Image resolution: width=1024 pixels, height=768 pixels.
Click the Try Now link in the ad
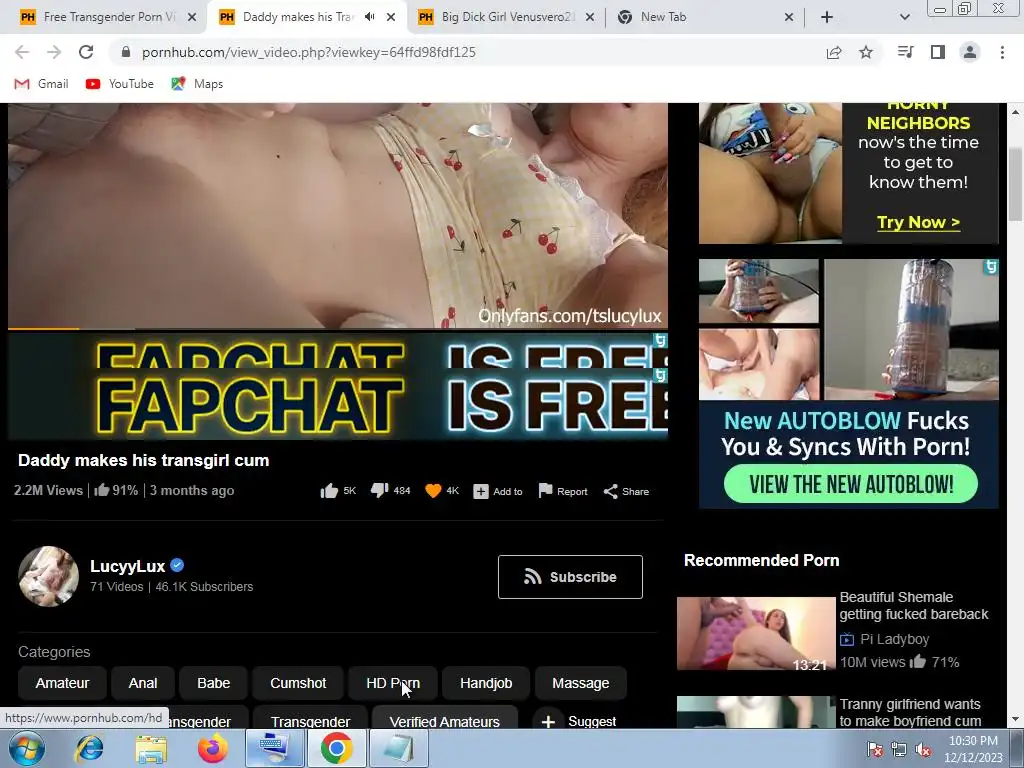pos(918,222)
